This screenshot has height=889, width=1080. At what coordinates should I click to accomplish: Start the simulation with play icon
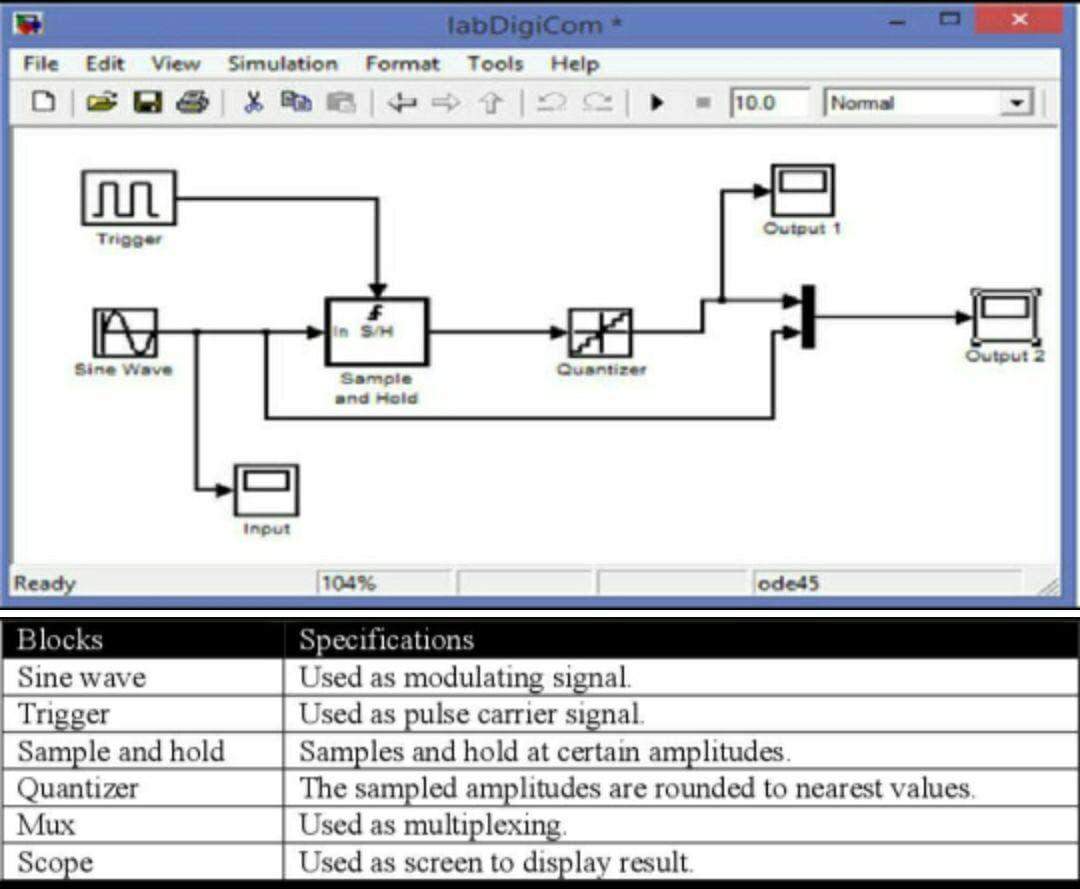(x=657, y=102)
